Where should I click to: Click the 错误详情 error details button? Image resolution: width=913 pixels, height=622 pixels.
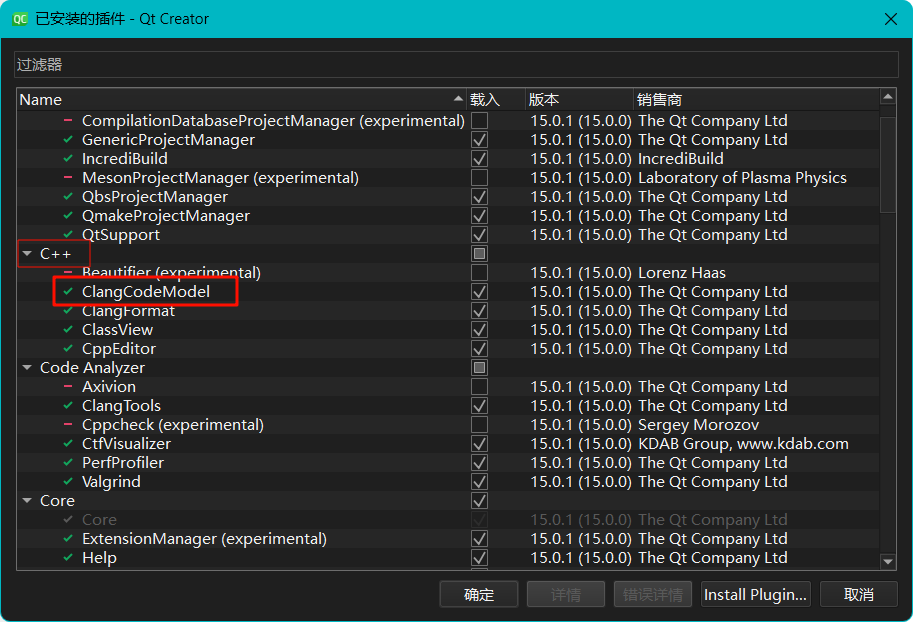pyautogui.click(x=653, y=595)
